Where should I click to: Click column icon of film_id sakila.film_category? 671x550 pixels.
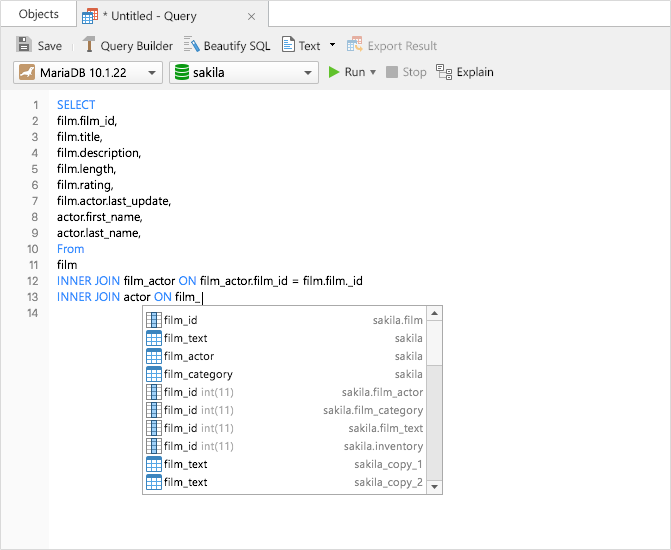tap(154, 410)
